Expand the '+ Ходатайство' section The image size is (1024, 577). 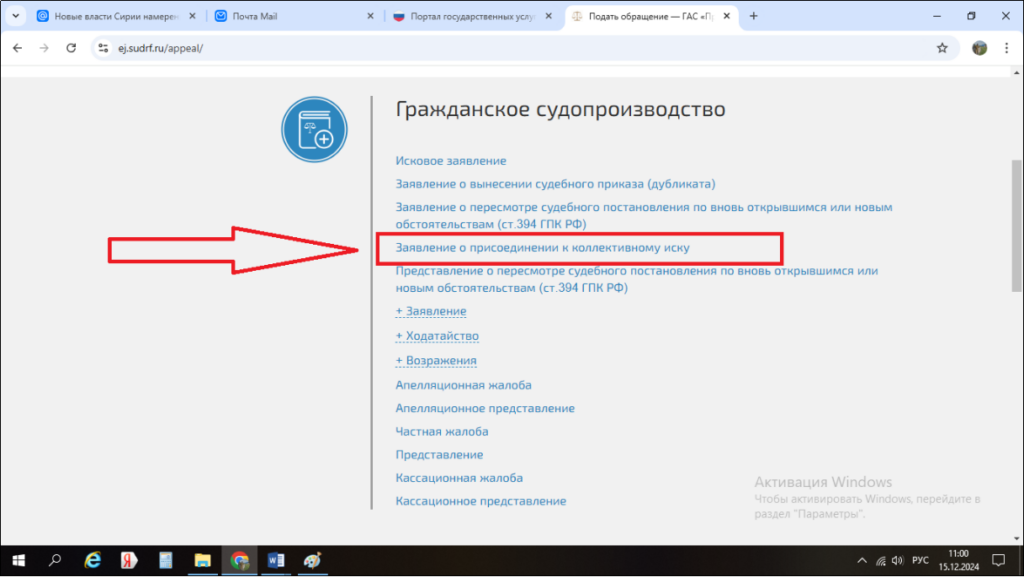click(x=437, y=336)
